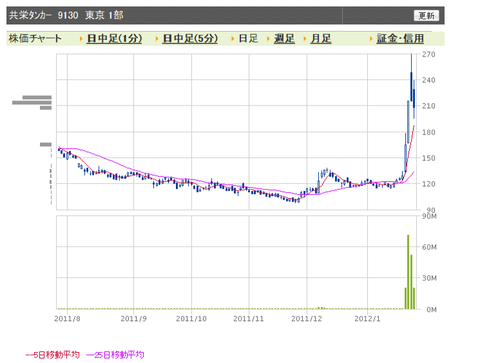Open the 日中足(5分) intraday chart link

(x=190, y=39)
